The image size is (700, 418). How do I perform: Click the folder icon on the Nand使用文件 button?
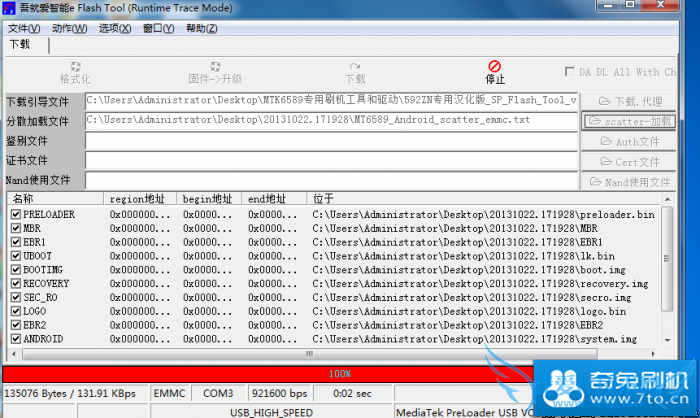pos(595,182)
